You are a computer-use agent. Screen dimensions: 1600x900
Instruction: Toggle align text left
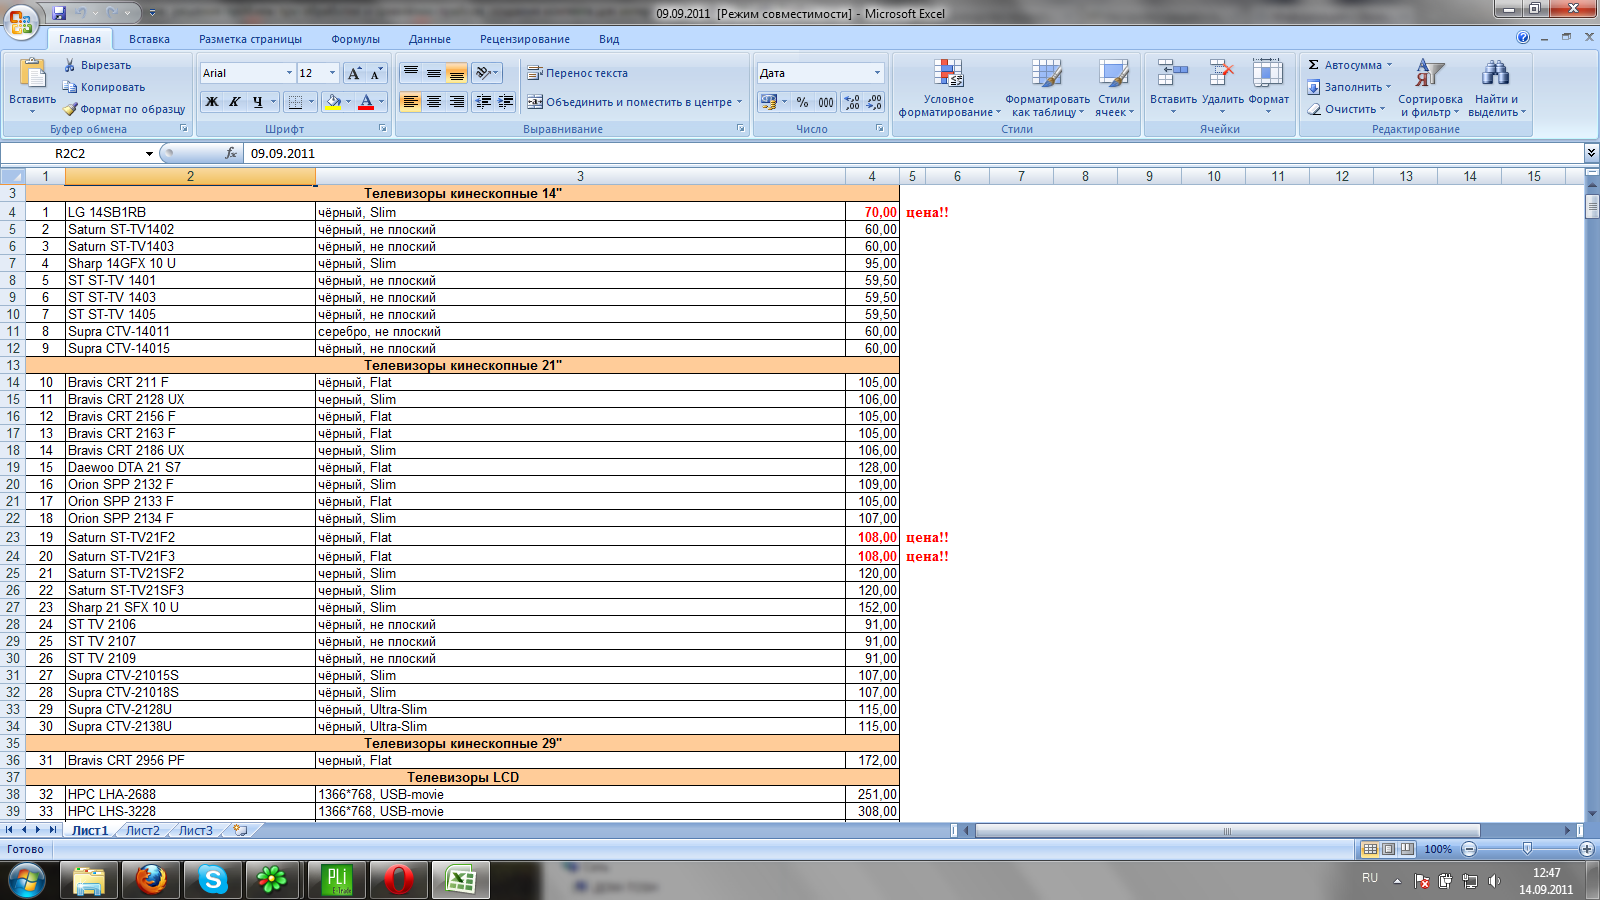click(x=411, y=102)
